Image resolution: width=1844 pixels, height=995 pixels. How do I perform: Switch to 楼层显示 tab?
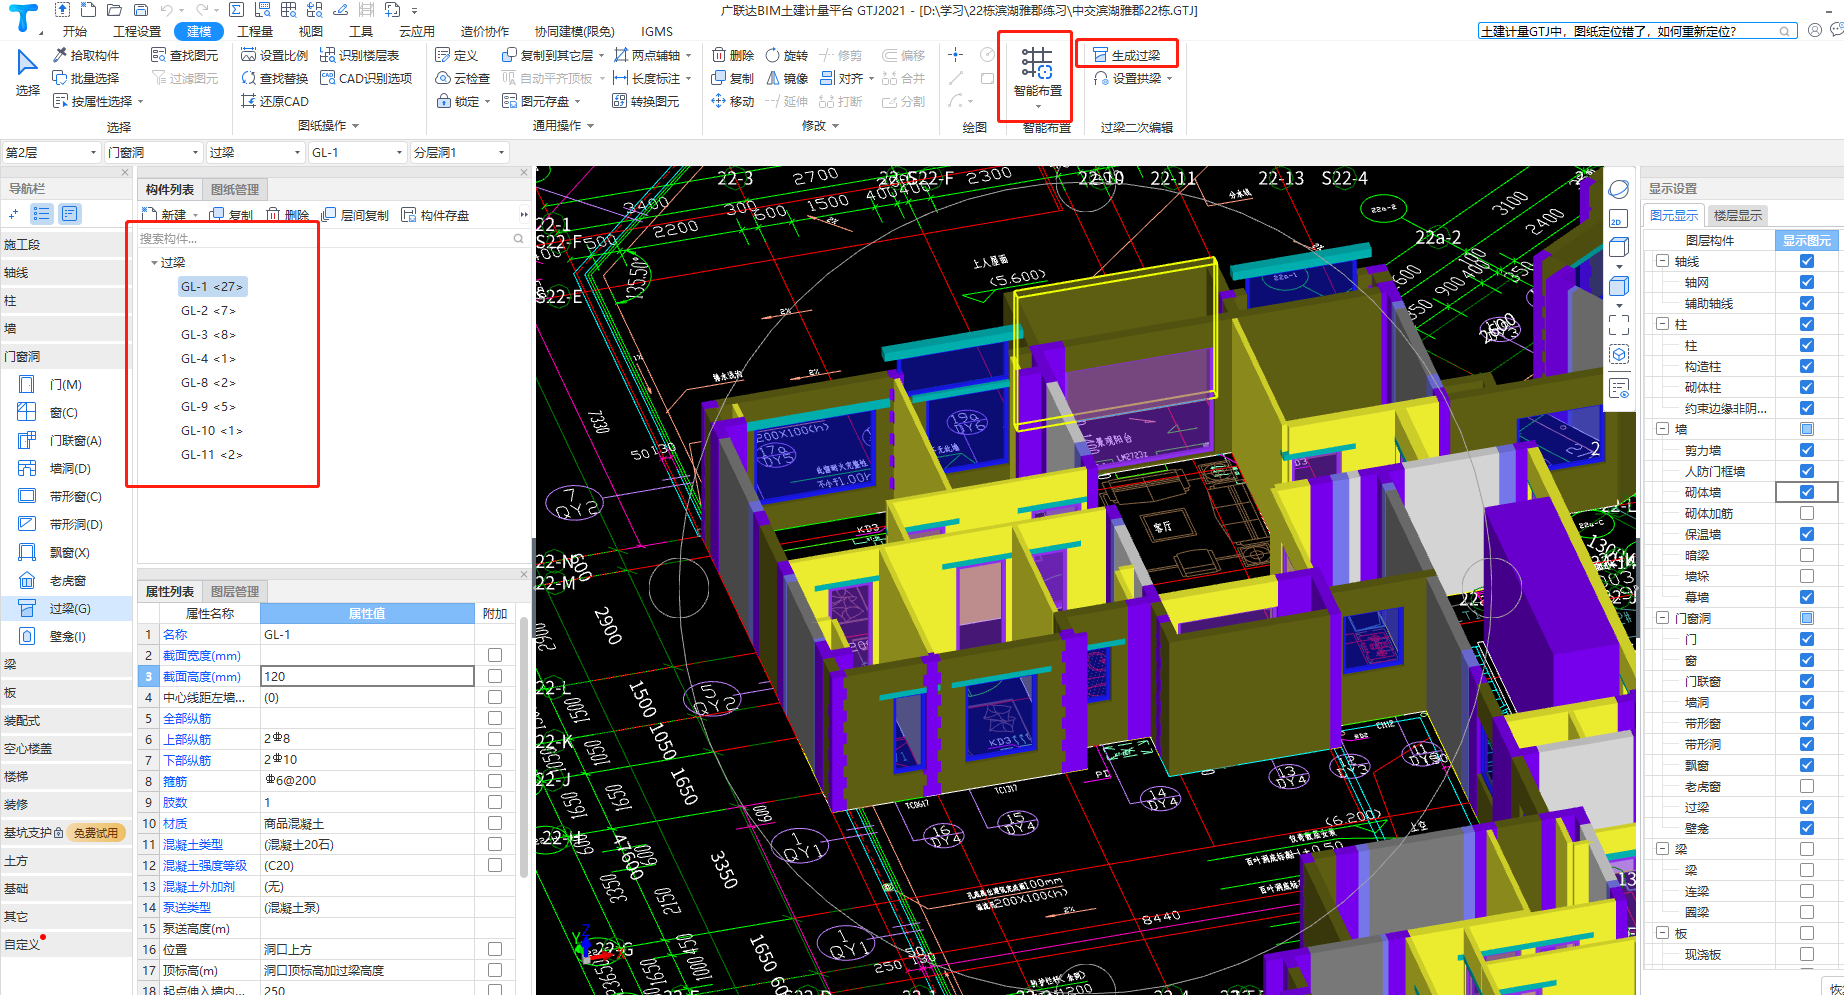1737,215
